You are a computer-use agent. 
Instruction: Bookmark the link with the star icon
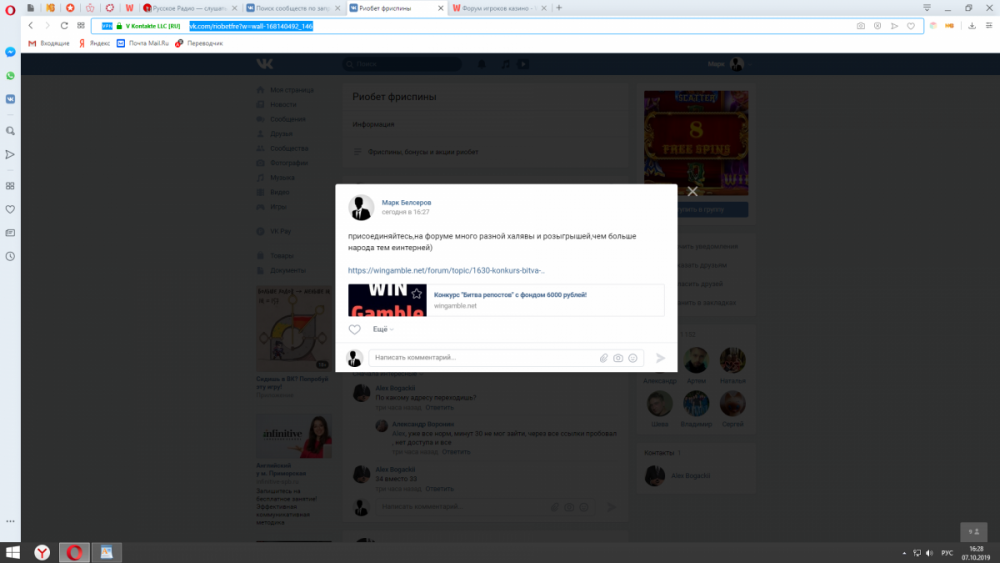pyautogui.click(x=416, y=294)
